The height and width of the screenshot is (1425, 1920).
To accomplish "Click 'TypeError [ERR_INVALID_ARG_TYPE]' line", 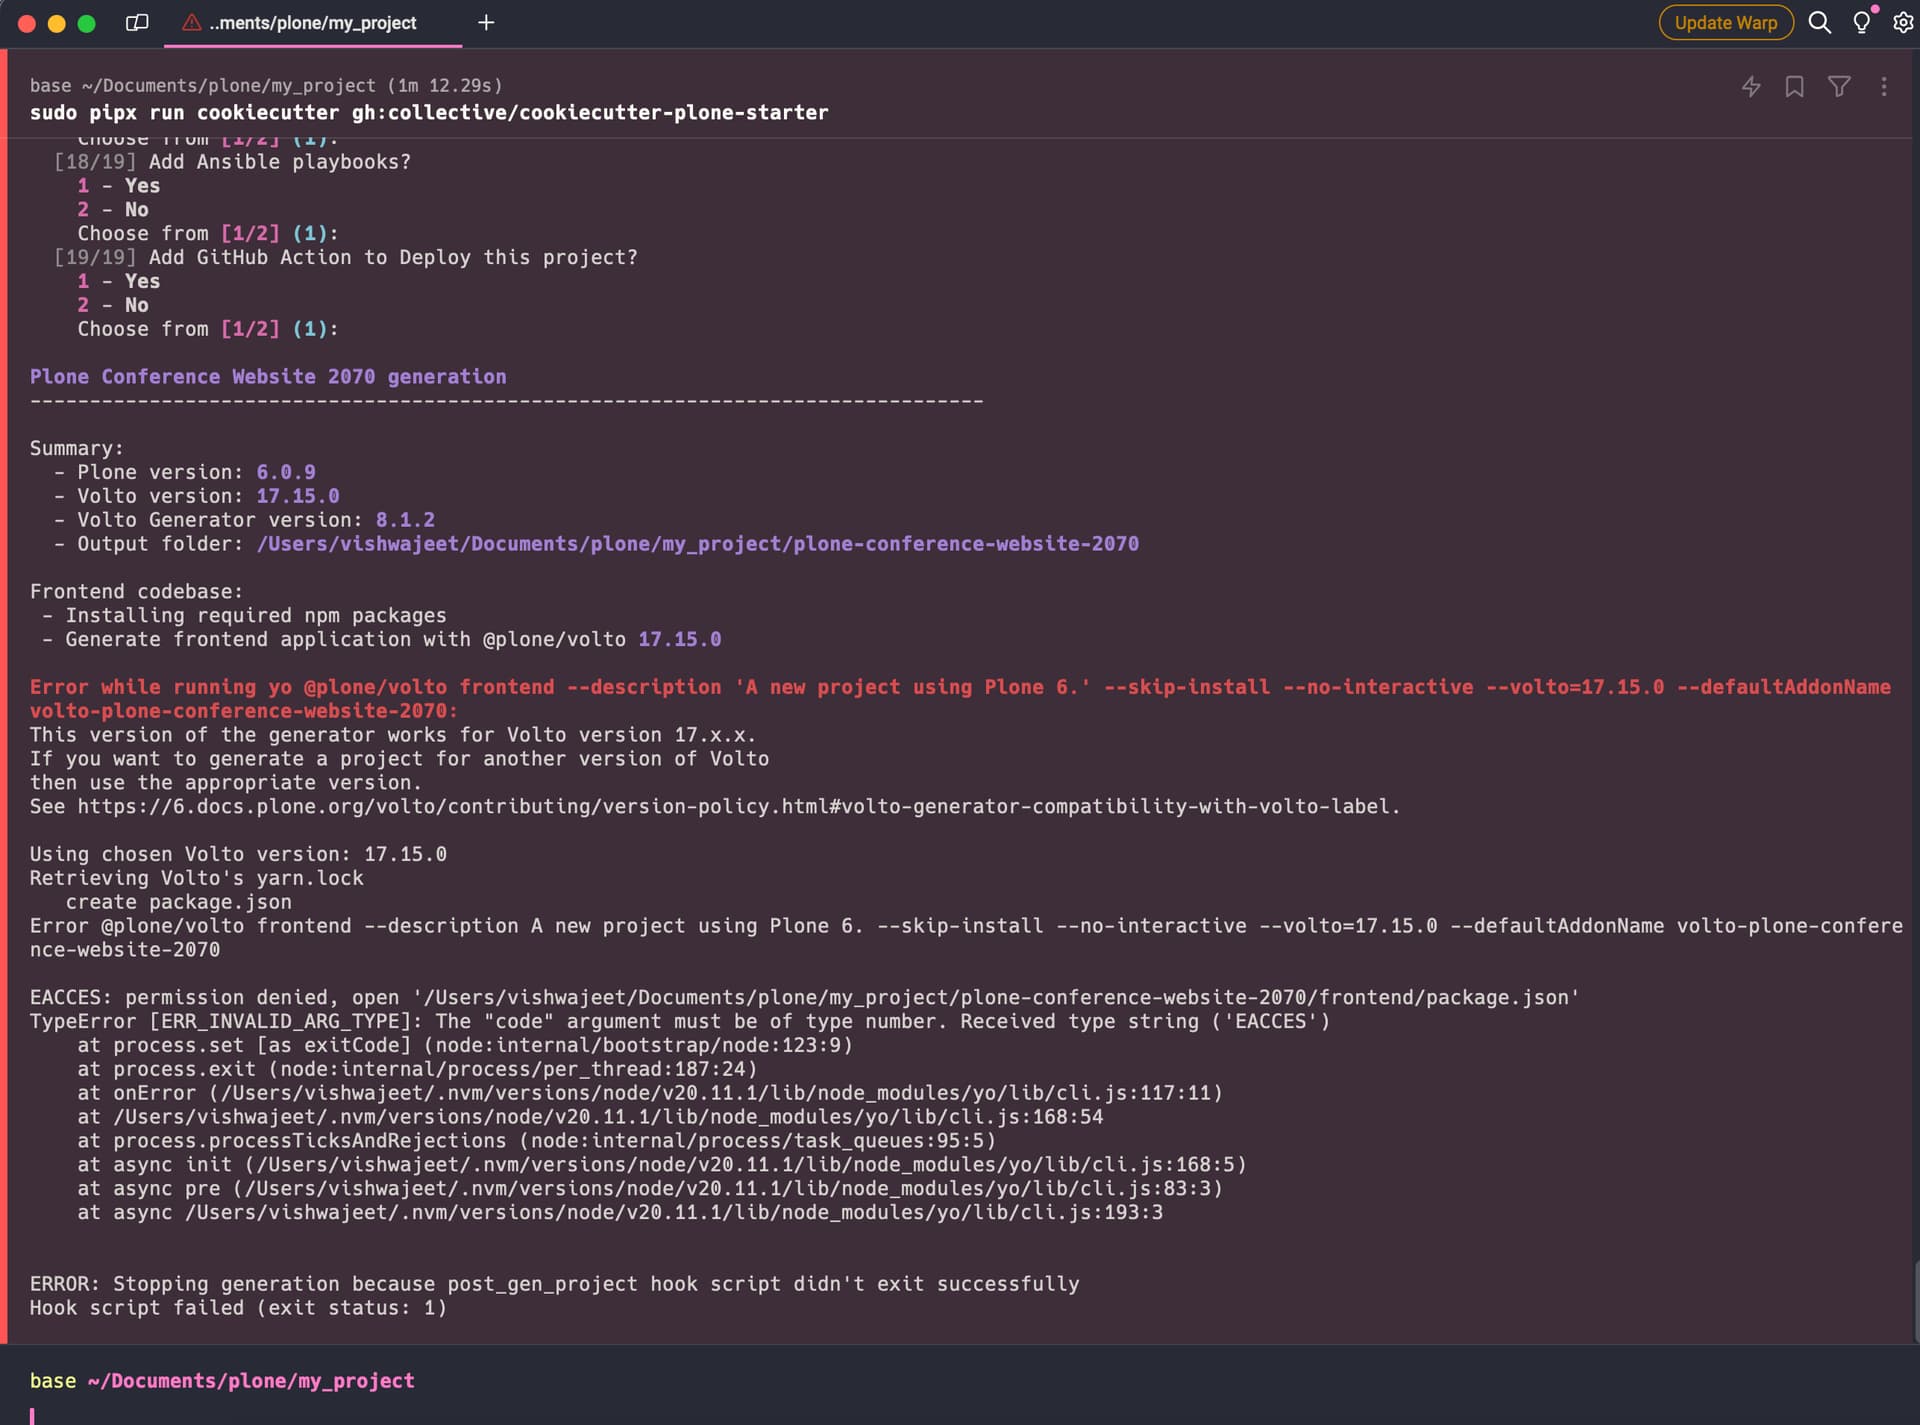I will 680,1022.
